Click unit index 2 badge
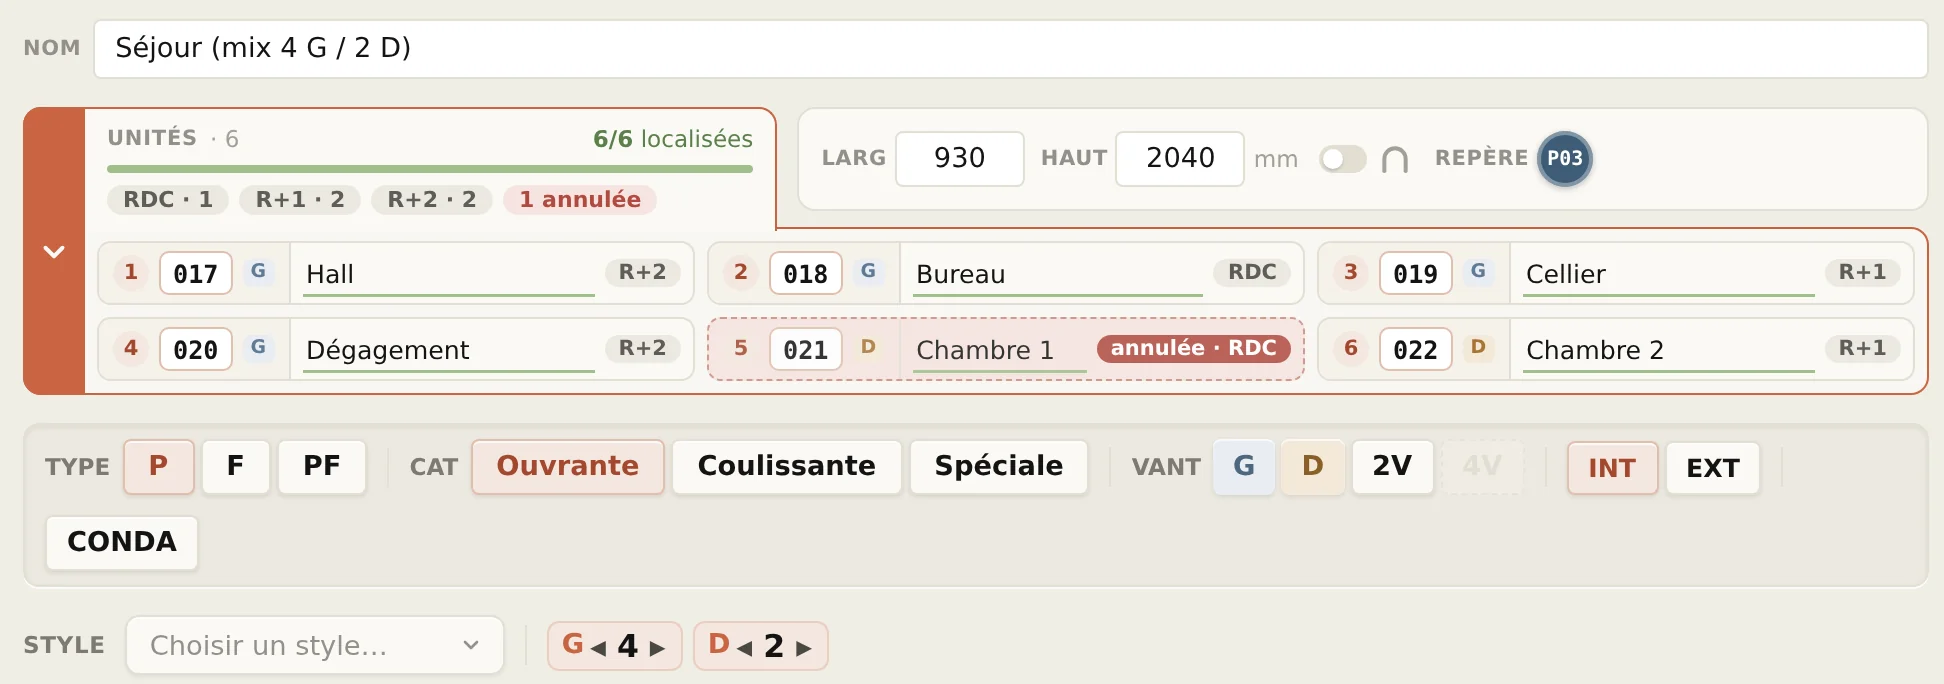Screen dimensions: 1944x684 (x=741, y=272)
